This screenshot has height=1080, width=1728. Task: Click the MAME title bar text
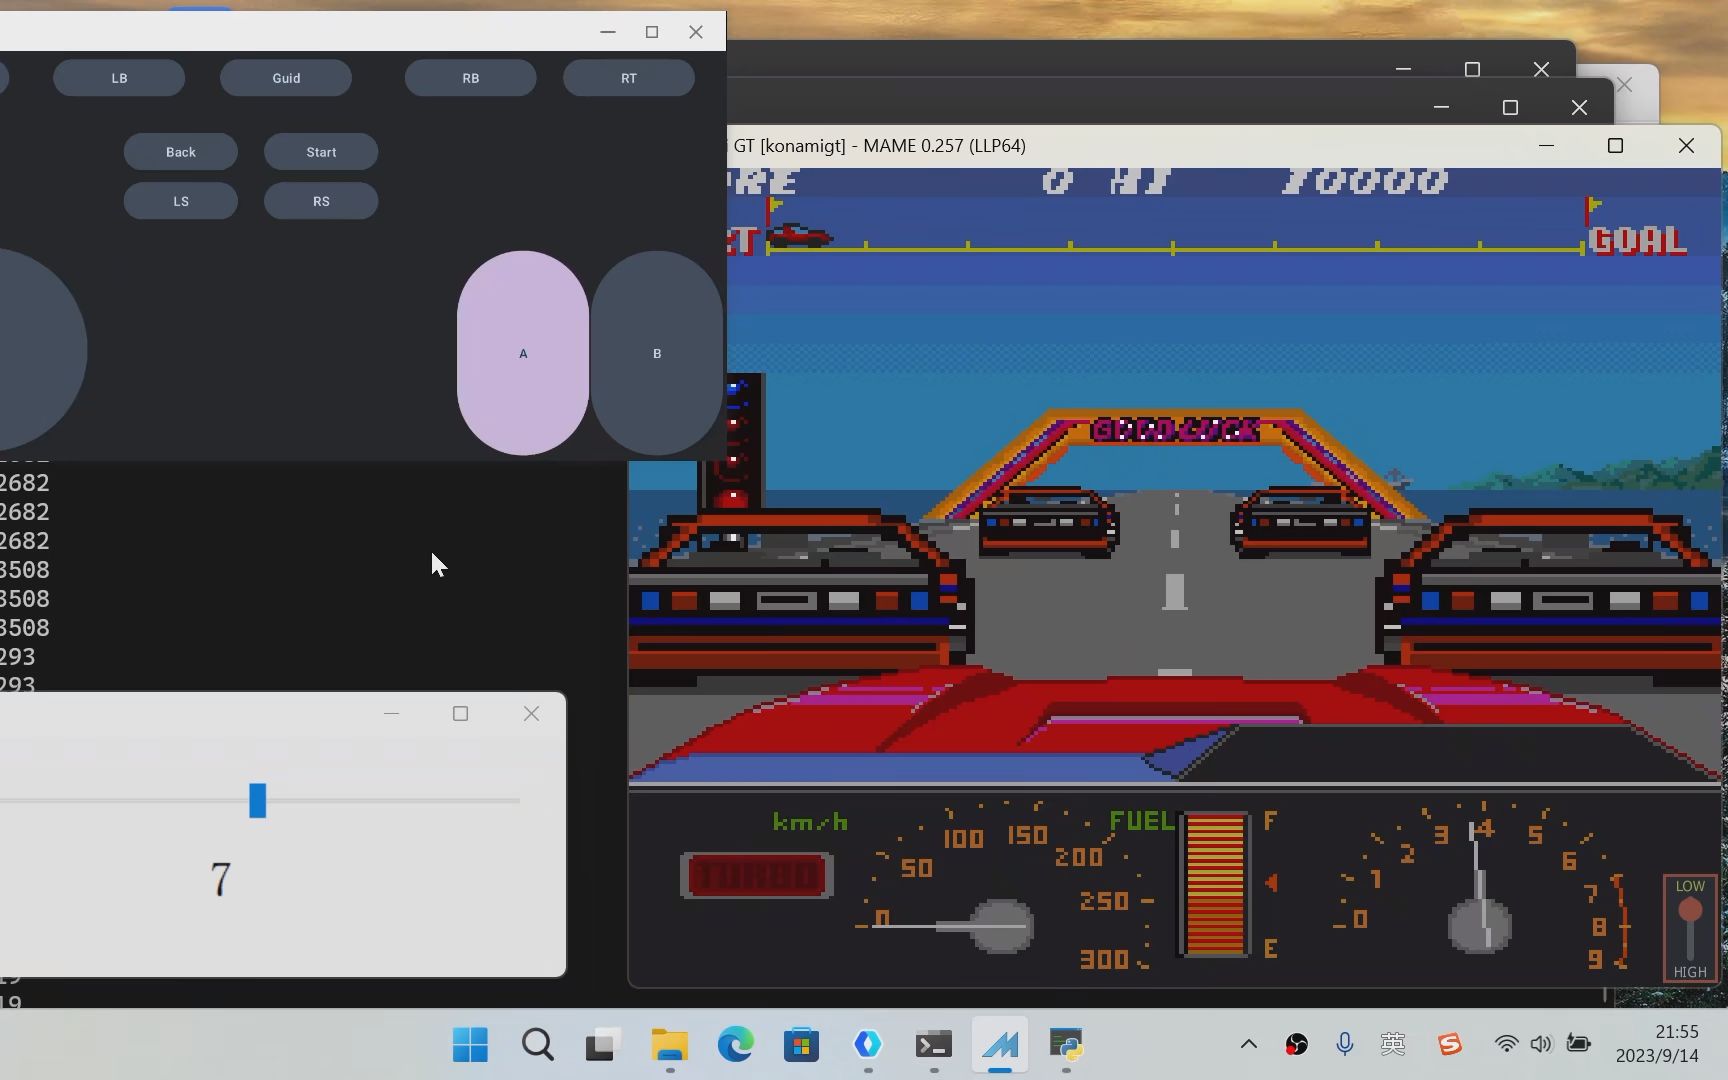point(879,146)
